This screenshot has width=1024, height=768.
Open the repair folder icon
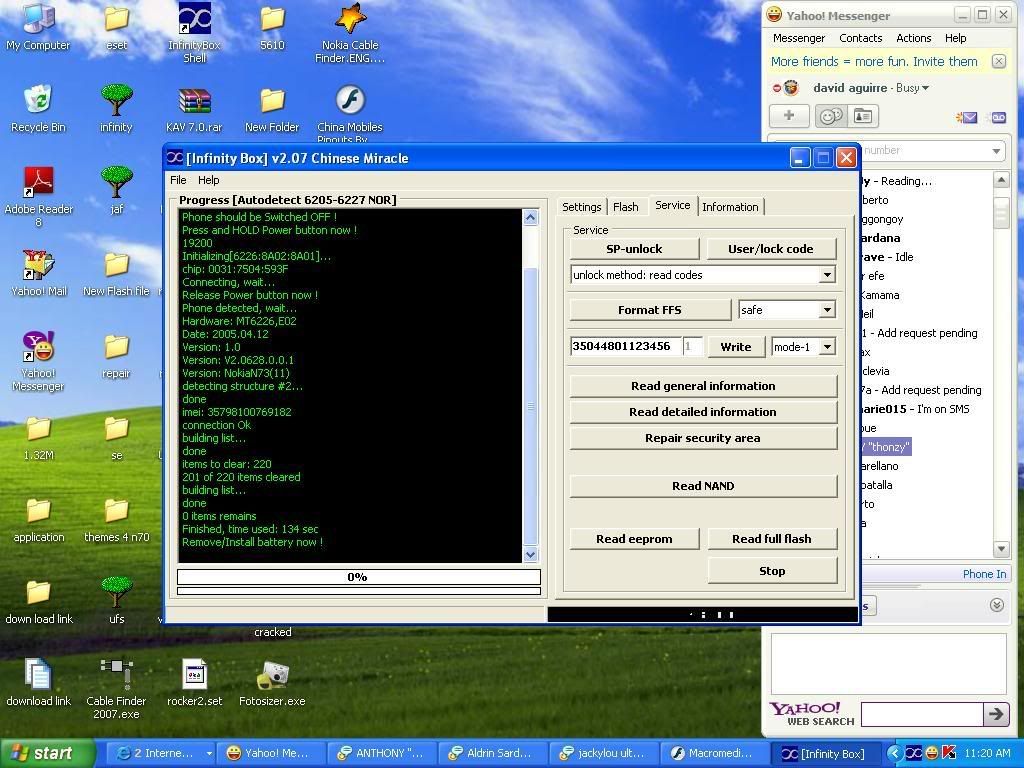click(116, 355)
